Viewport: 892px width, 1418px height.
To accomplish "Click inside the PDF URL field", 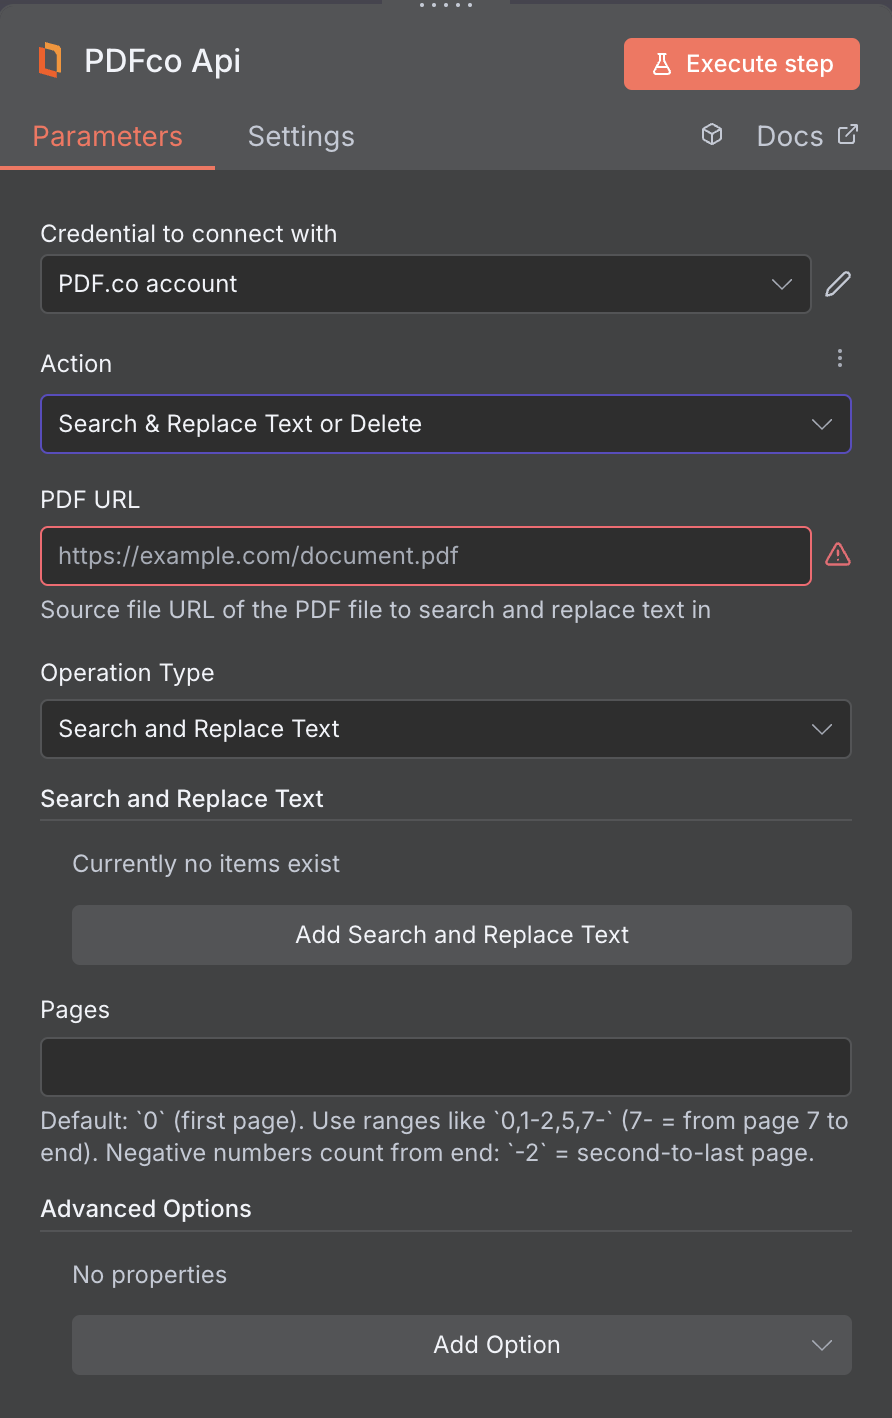I will tap(425, 556).
